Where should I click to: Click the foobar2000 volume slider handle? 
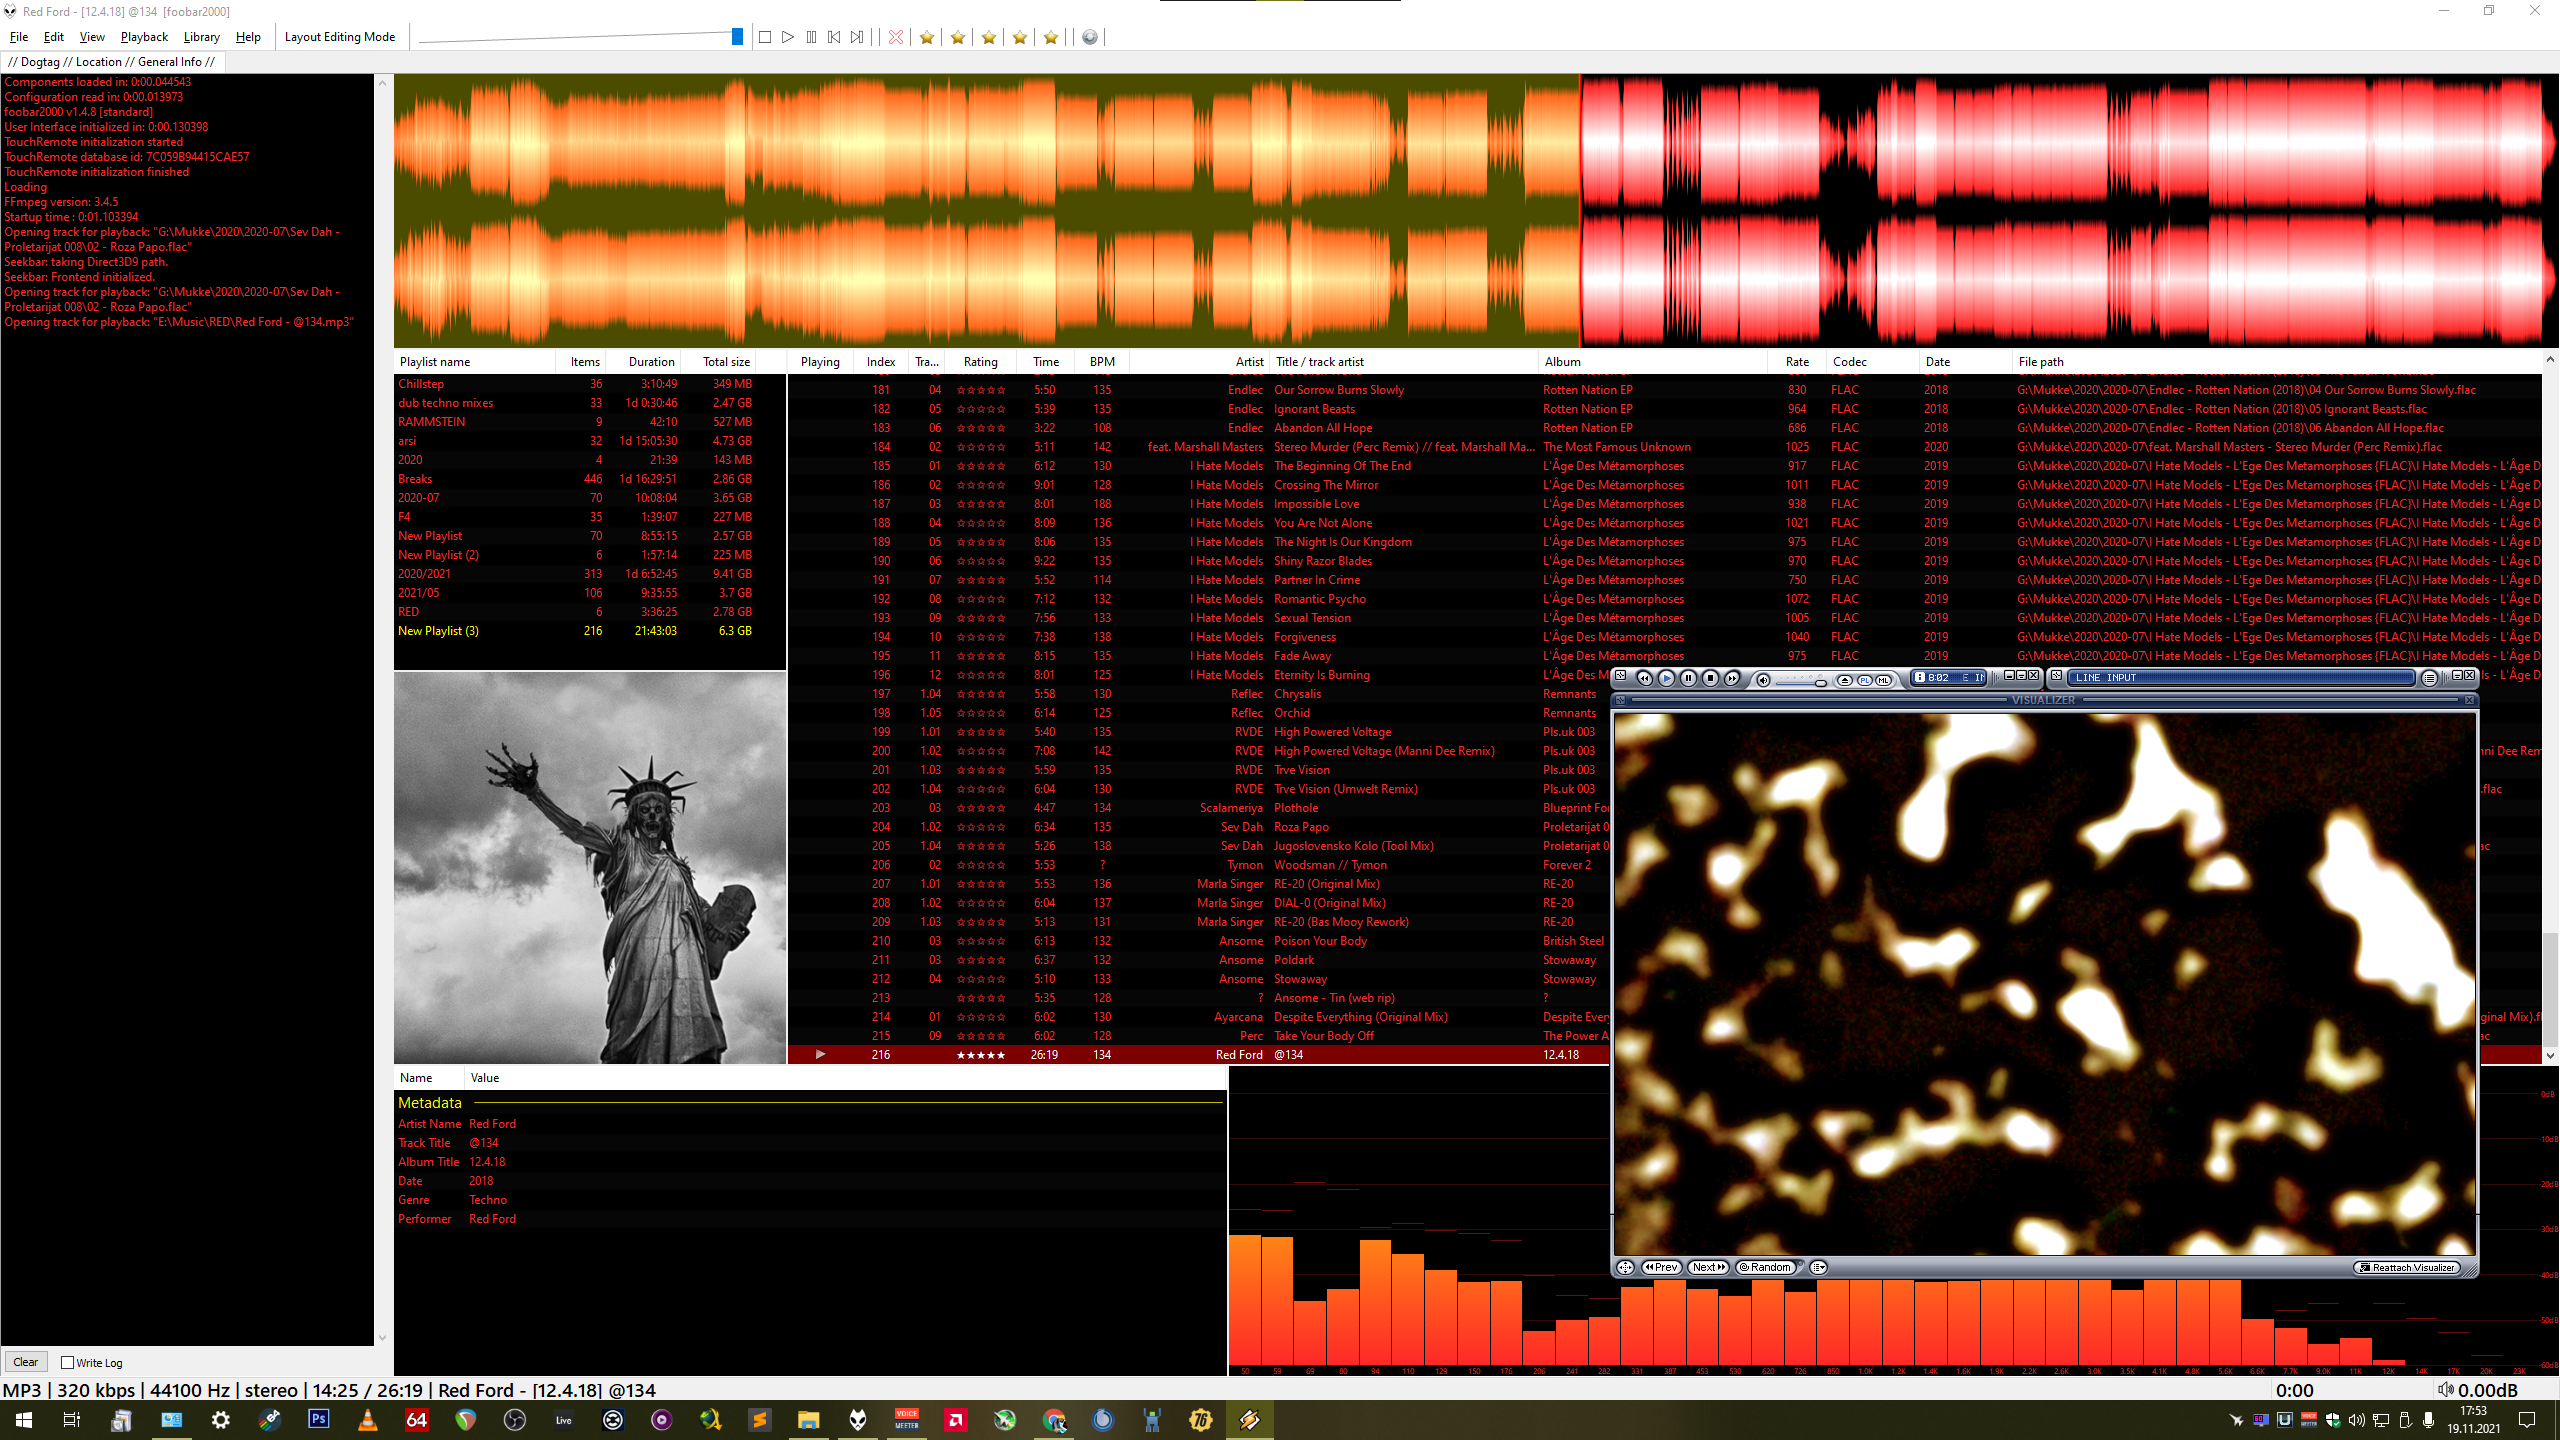(x=737, y=37)
